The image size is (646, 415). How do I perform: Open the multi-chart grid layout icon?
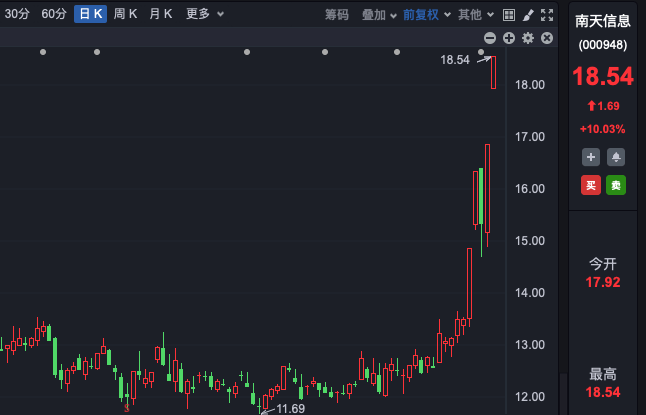coord(509,15)
